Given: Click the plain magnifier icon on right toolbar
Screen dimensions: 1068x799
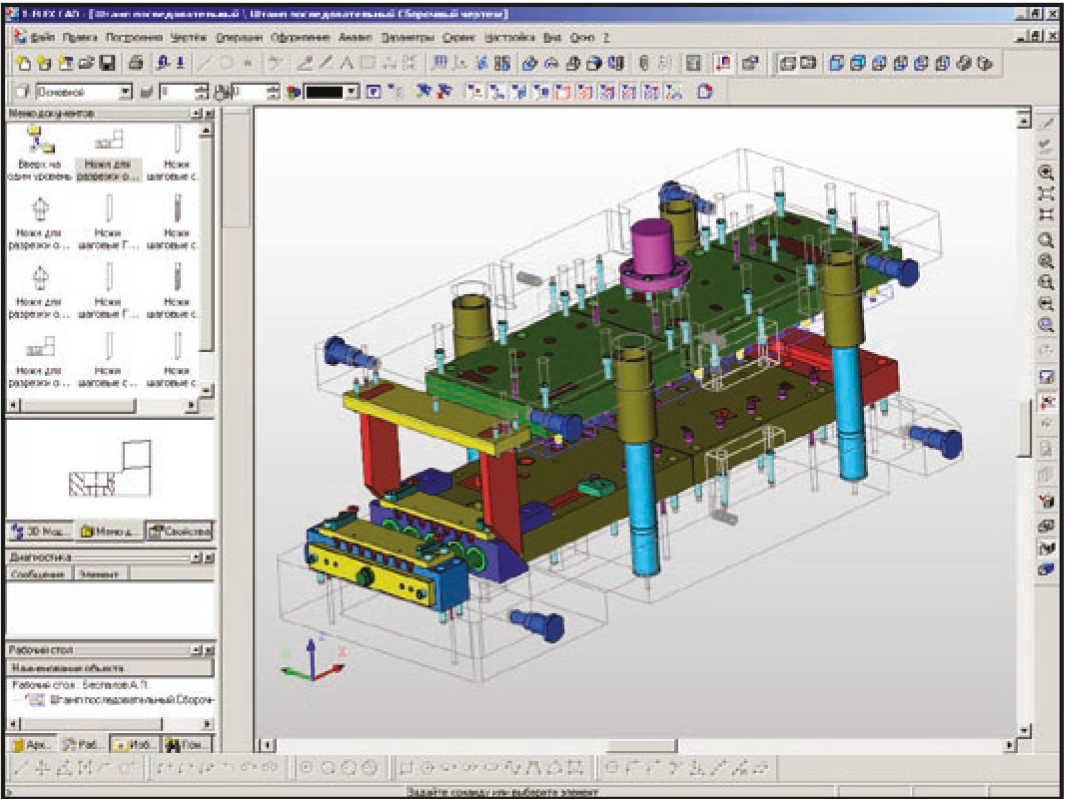Looking at the screenshot, I should pyautogui.click(x=1046, y=240).
